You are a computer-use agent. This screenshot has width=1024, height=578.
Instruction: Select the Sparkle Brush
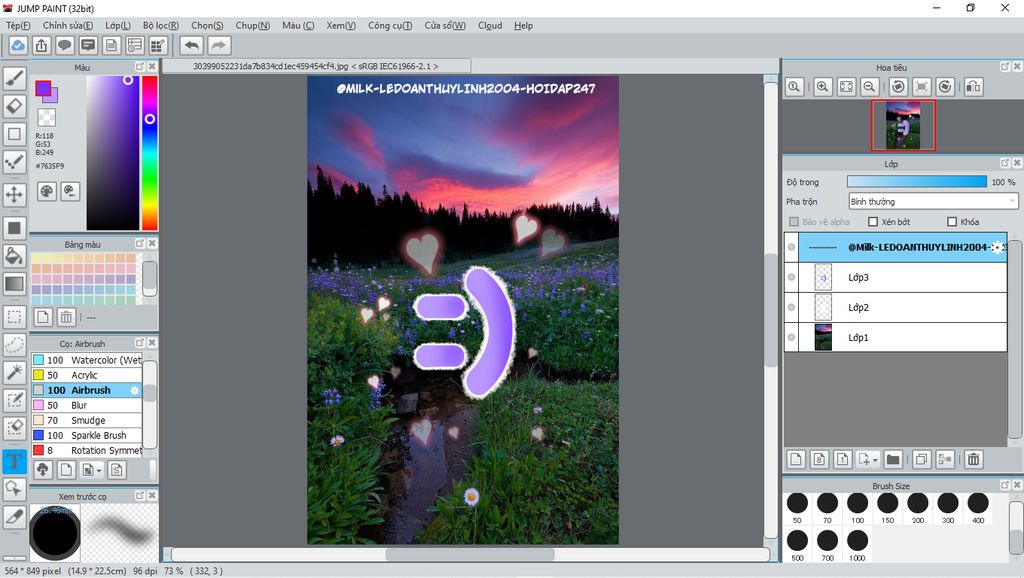(x=87, y=435)
